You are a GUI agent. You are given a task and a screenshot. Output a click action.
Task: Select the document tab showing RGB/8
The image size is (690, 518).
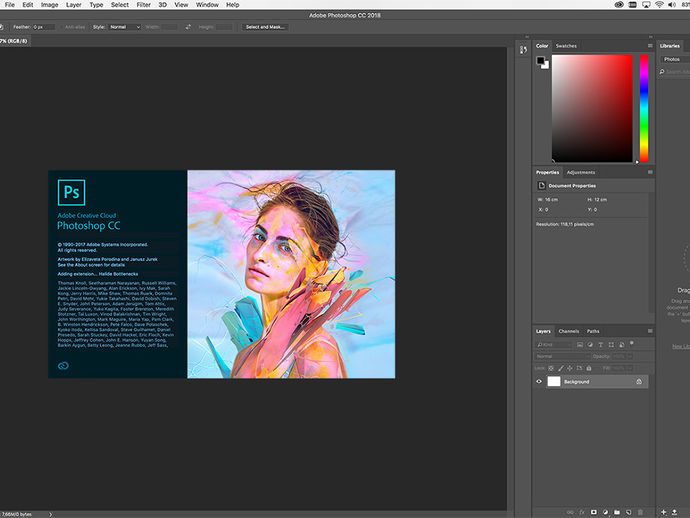15,41
